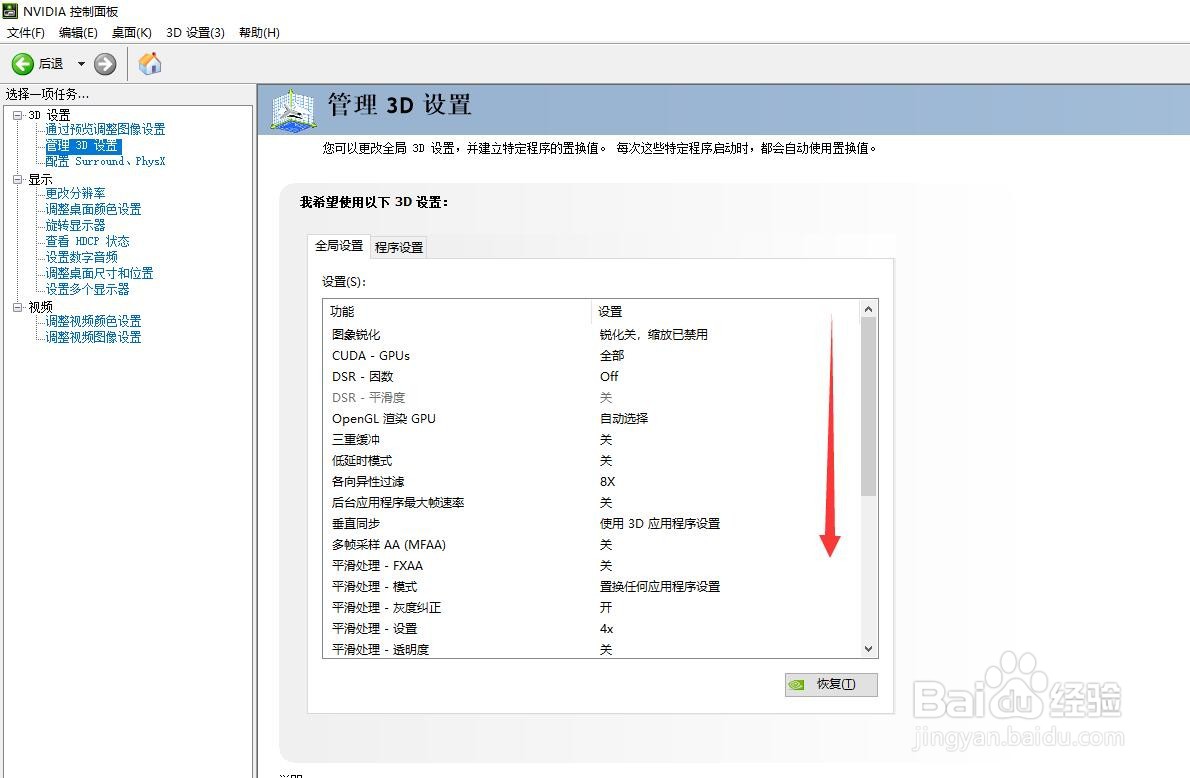Image resolution: width=1190 pixels, height=778 pixels.
Task: Click the 功能 column header
Action: [457, 311]
